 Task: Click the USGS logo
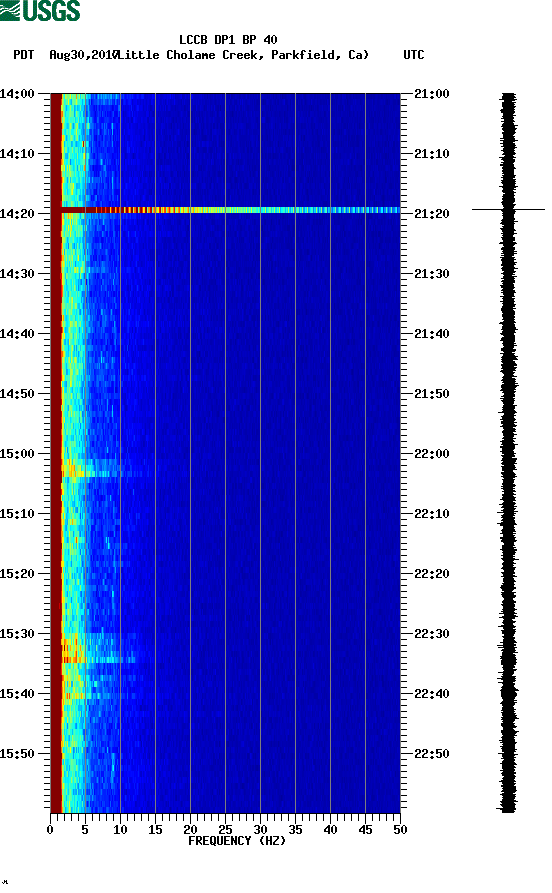click(40, 10)
